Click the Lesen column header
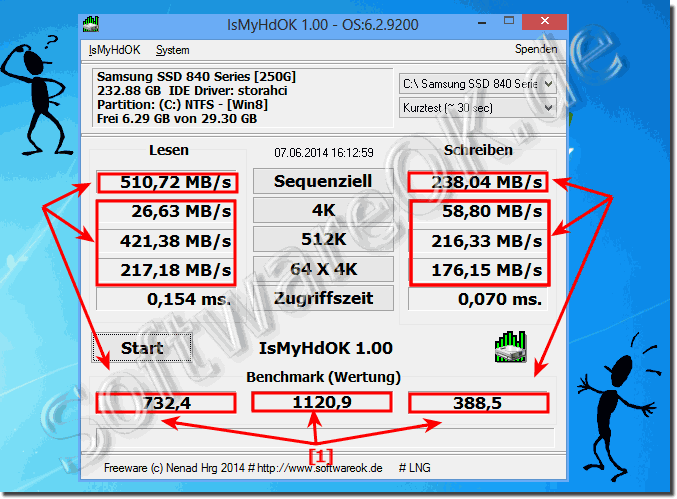 pos(169,150)
